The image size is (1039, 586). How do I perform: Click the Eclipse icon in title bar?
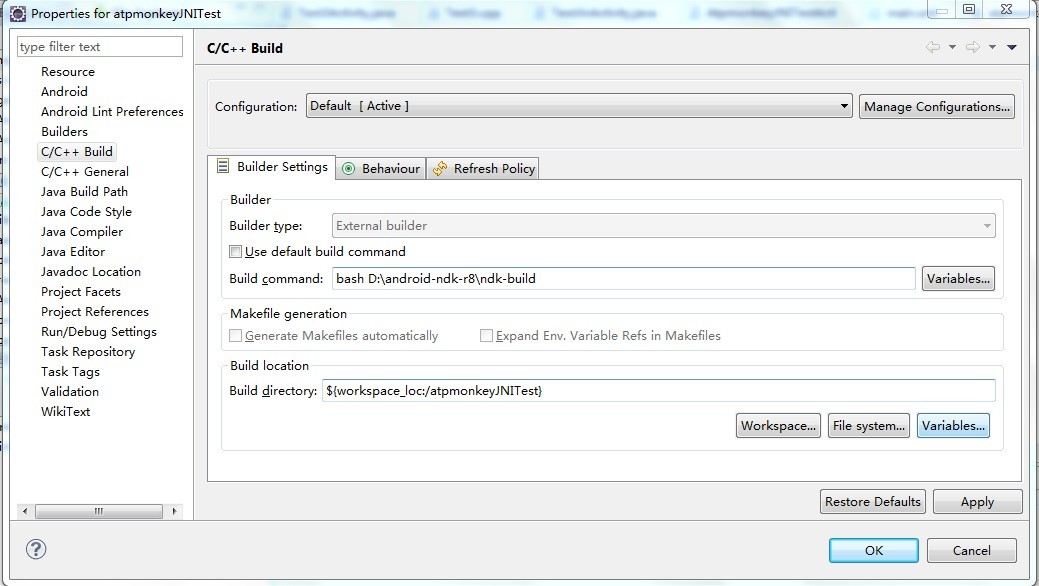point(18,13)
